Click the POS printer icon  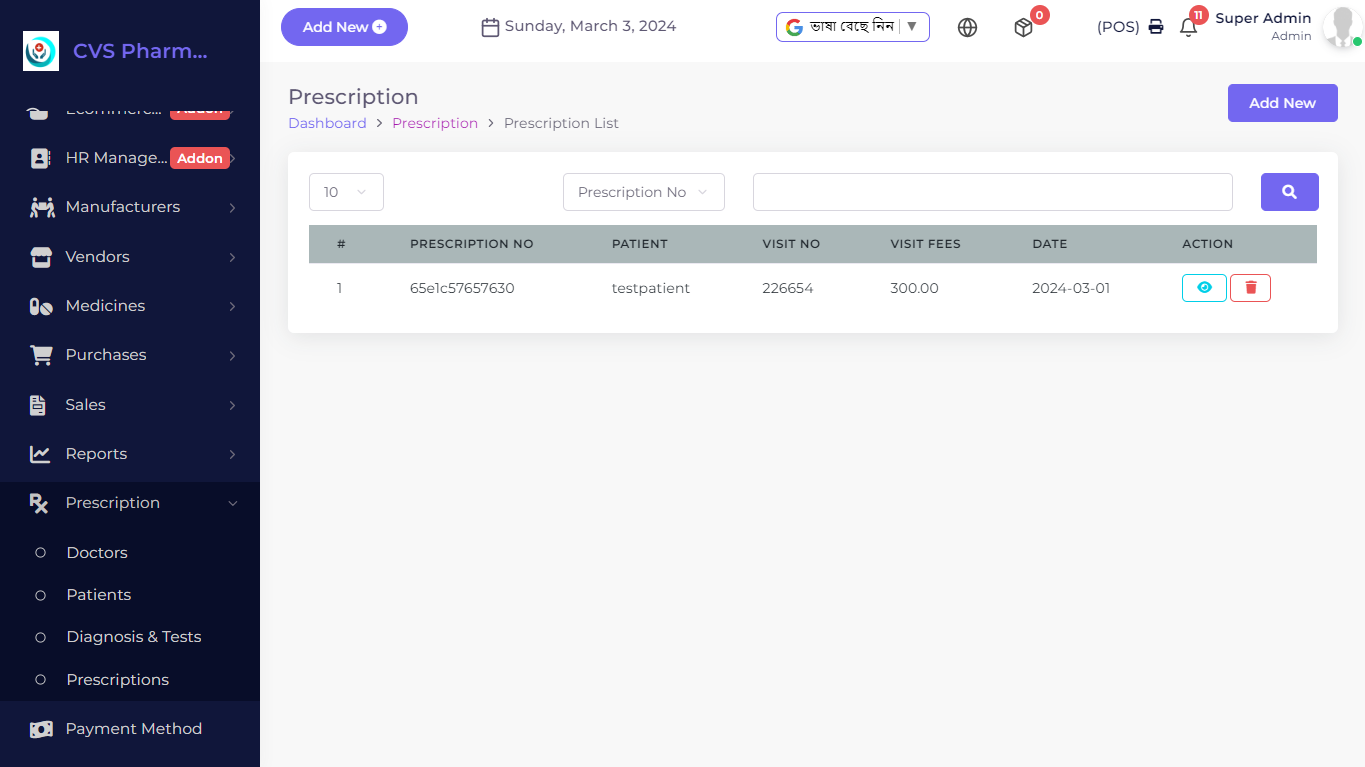pyautogui.click(x=1155, y=27)
